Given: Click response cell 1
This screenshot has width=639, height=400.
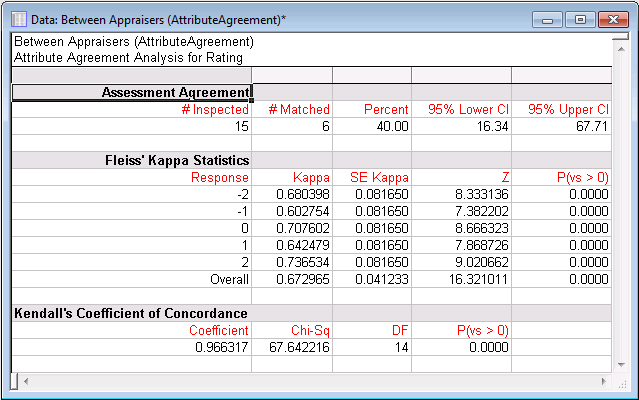Looking at the screenshot, I should (132, 246).
